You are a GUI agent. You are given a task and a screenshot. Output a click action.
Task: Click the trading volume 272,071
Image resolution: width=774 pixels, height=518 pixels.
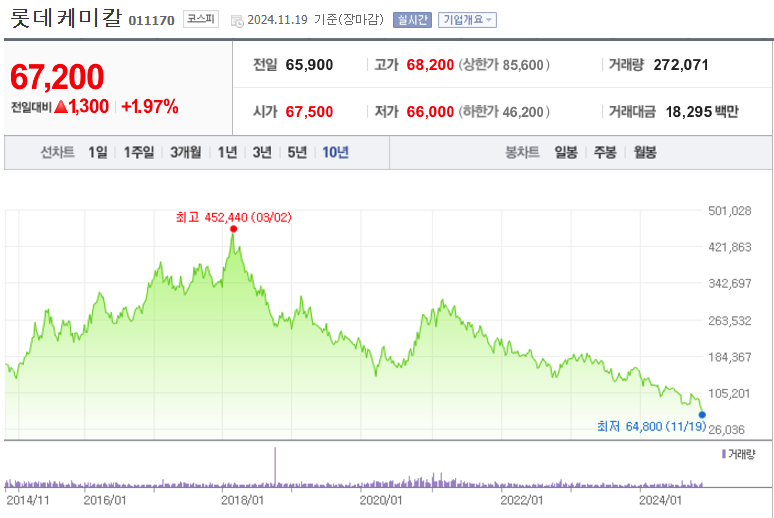click(681, 65)
